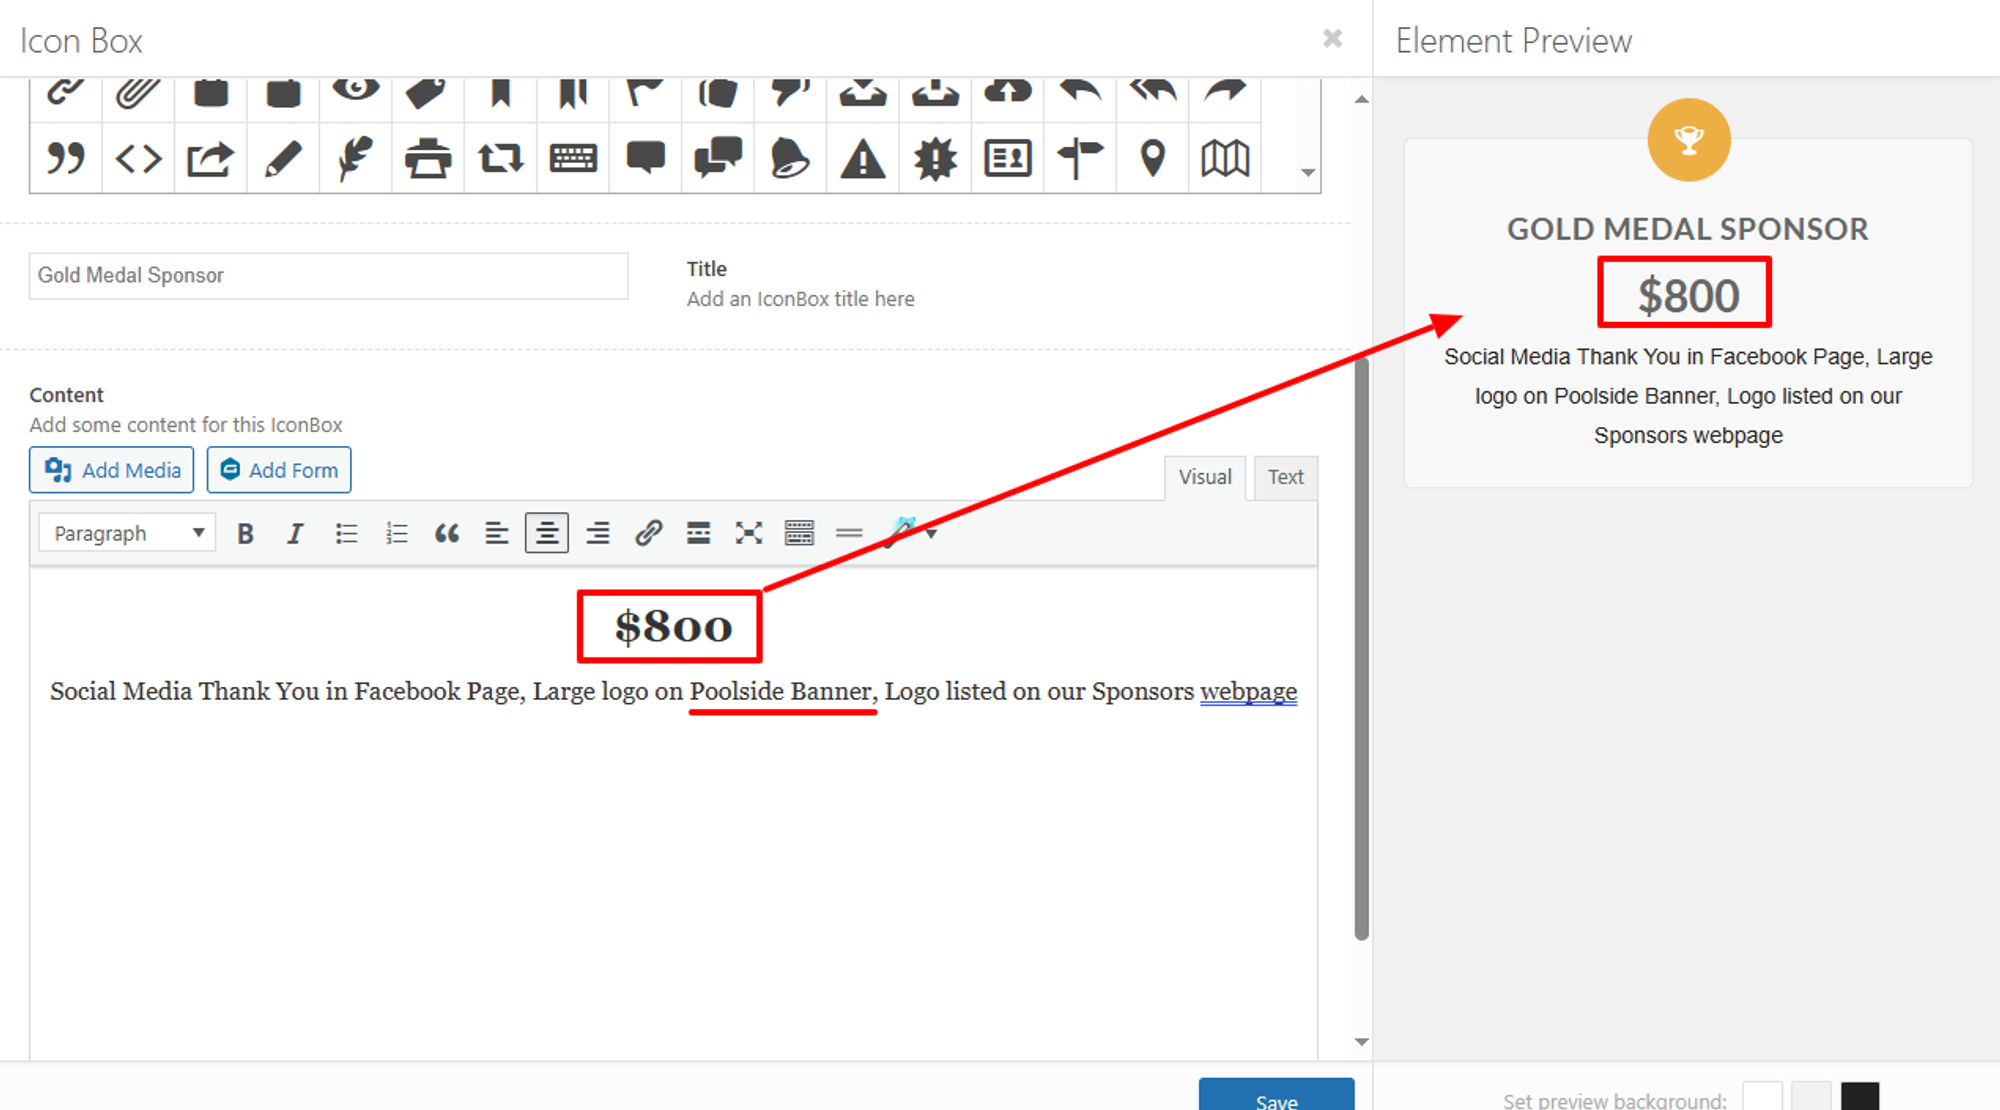Apply italic formatting in editor
Viewport: 2000px width, 1110px height.
(294, 534)
